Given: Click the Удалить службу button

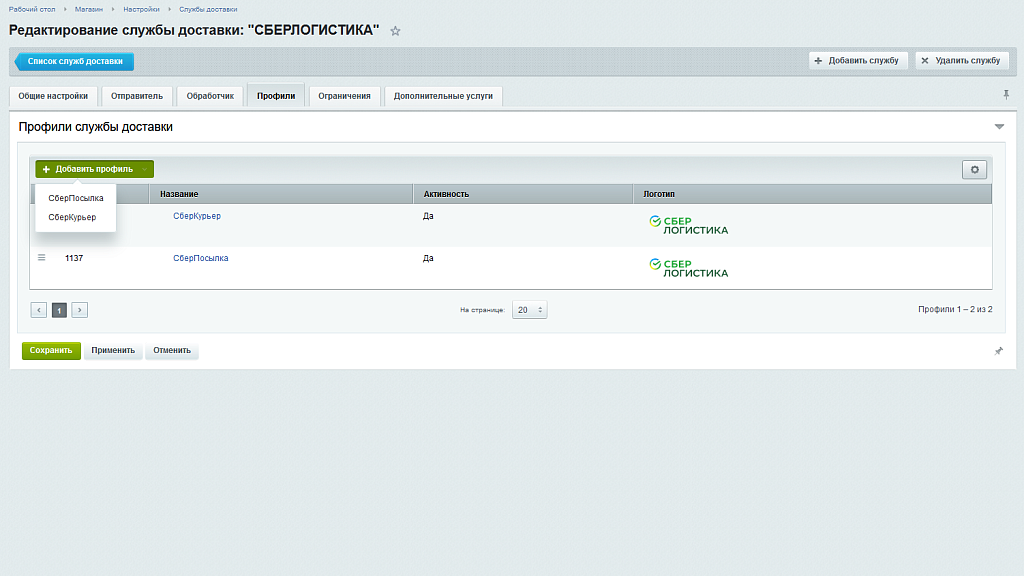Looking at the screenshot, I should pyautogui.click(x=961, y=61).
